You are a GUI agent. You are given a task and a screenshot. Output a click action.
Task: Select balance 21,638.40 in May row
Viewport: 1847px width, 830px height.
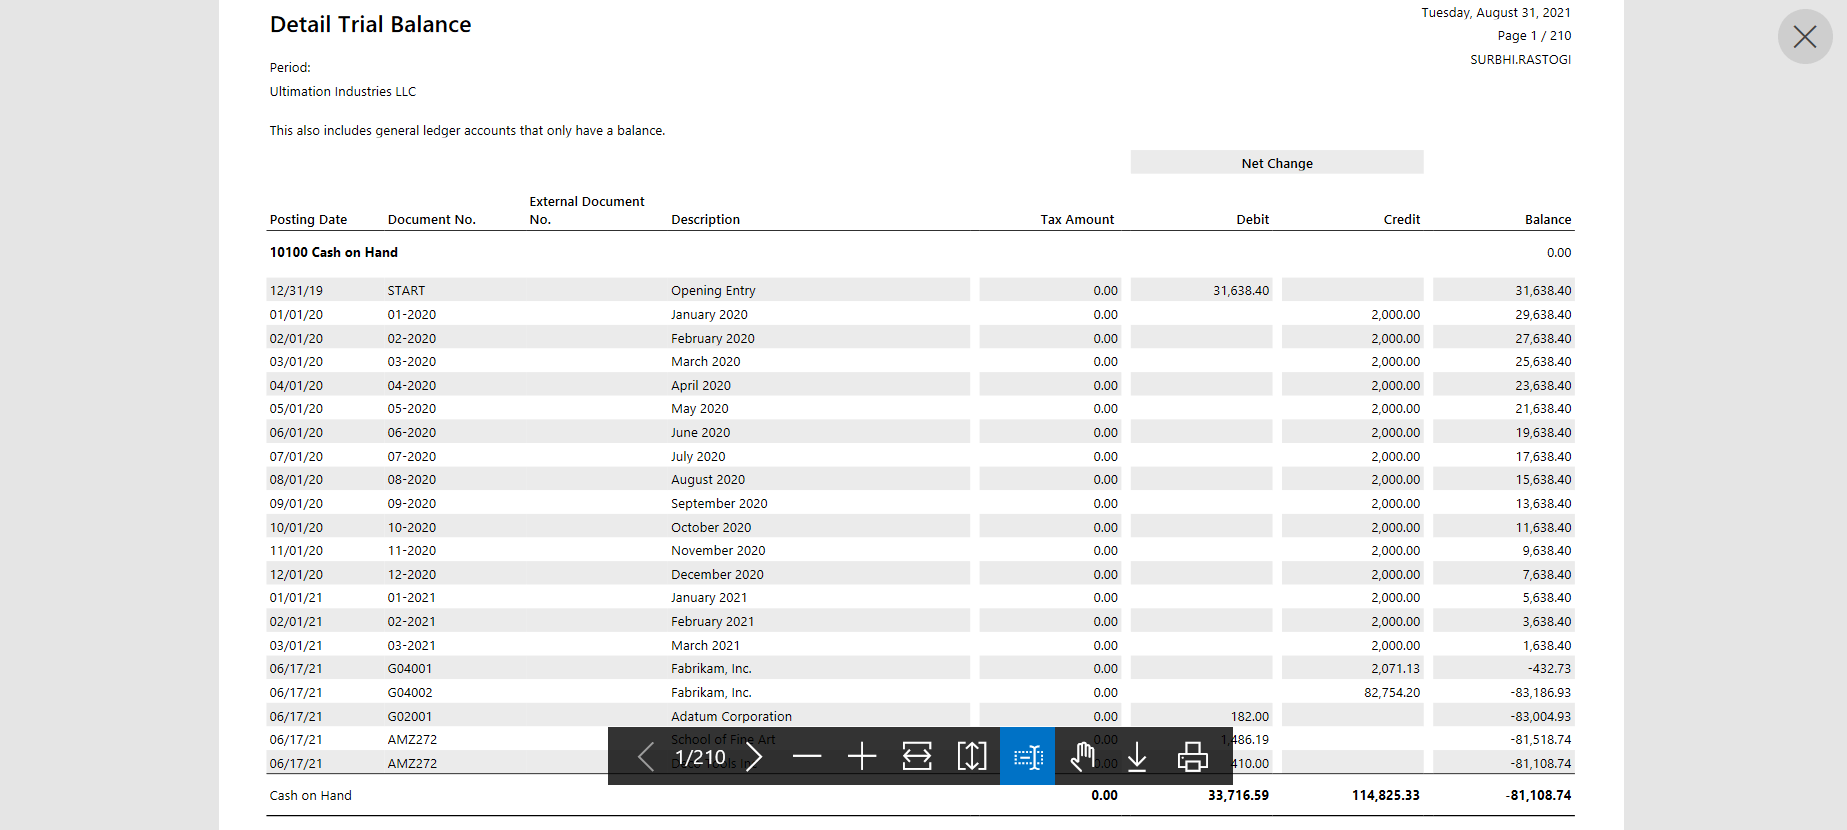coord(1543,409)
